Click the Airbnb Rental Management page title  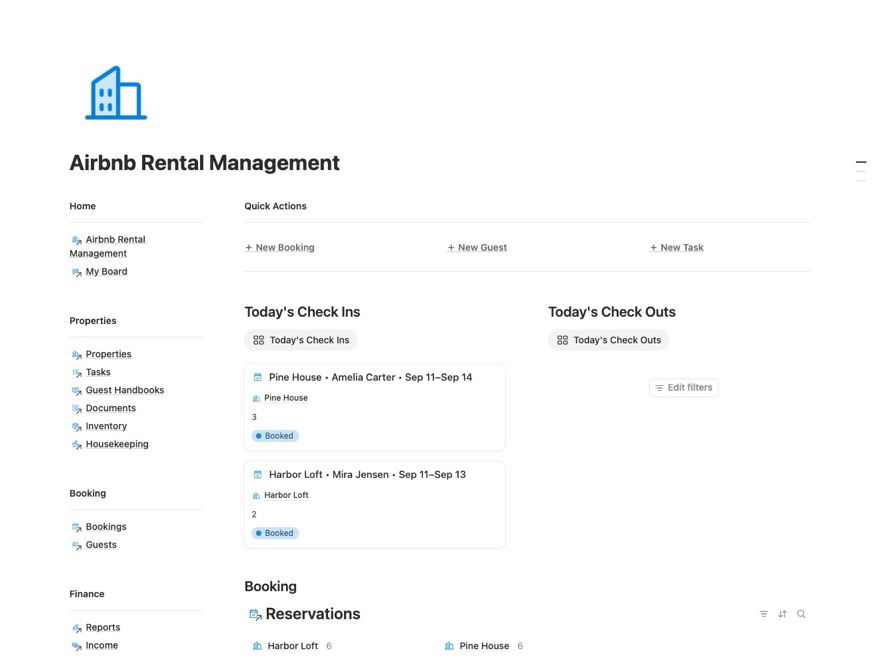click(204, 163)
